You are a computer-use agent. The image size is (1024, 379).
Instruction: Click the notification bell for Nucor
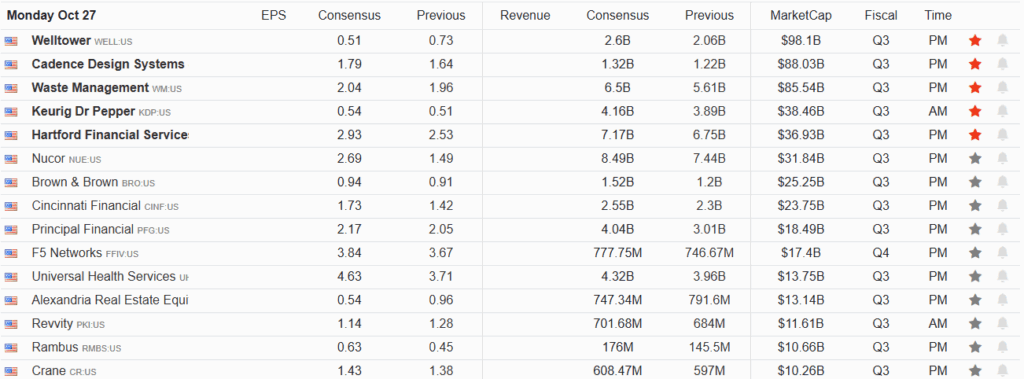pyautogui.click(x=1002, y=158)
